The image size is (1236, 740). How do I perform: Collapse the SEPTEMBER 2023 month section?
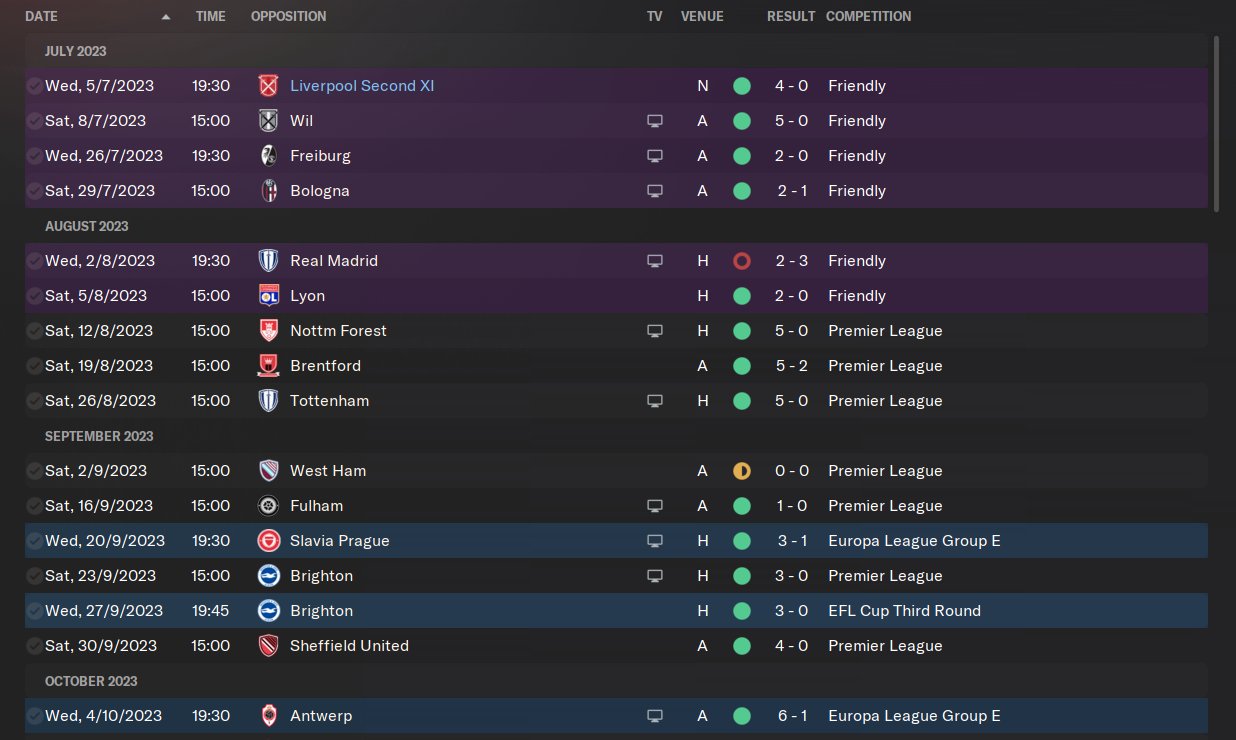98,436
